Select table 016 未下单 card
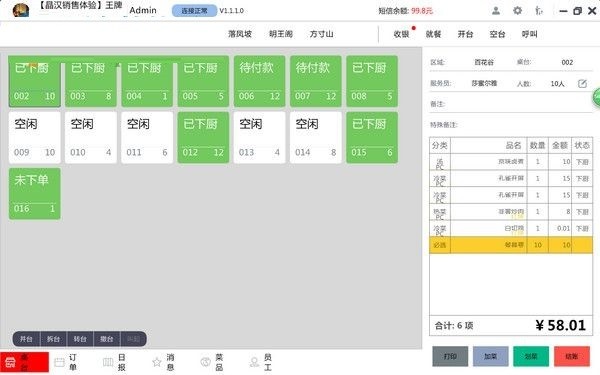Screen dimensions: 600x375 click(34, 194)
